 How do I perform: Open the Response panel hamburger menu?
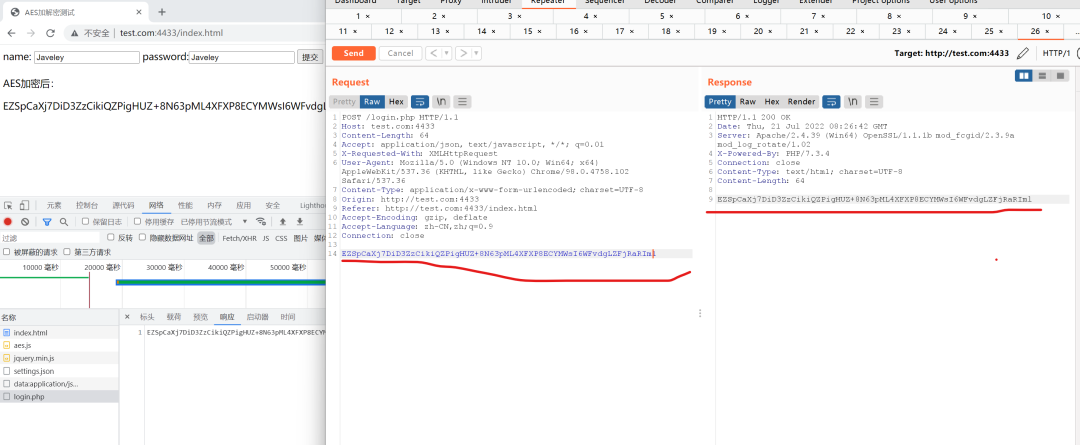click(x=874, y=102)
